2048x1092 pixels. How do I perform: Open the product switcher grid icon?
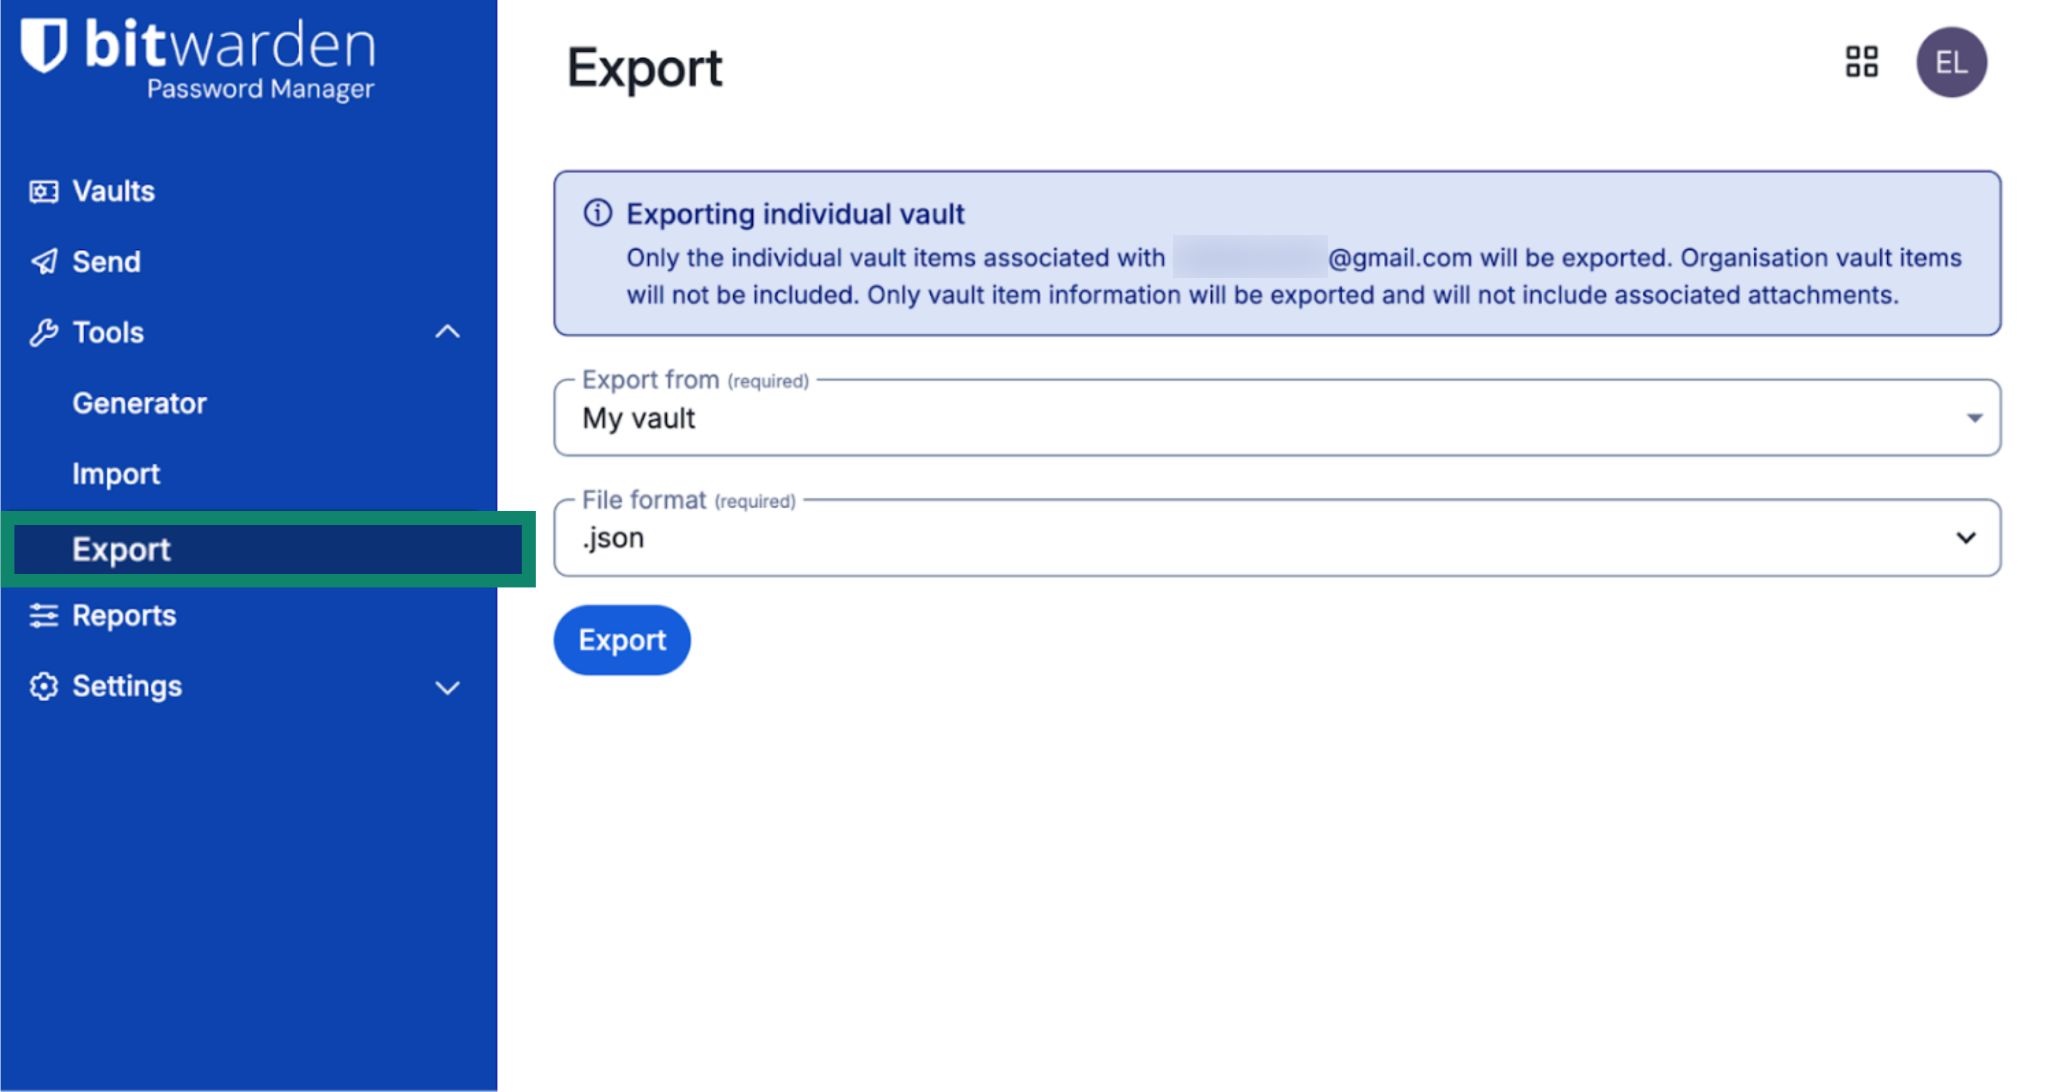coord(1861,62)
